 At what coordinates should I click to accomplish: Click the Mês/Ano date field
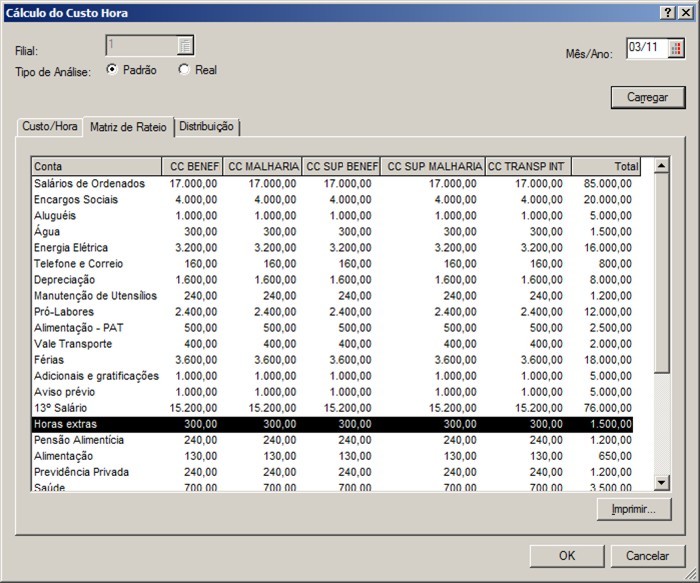coord(646,48)
